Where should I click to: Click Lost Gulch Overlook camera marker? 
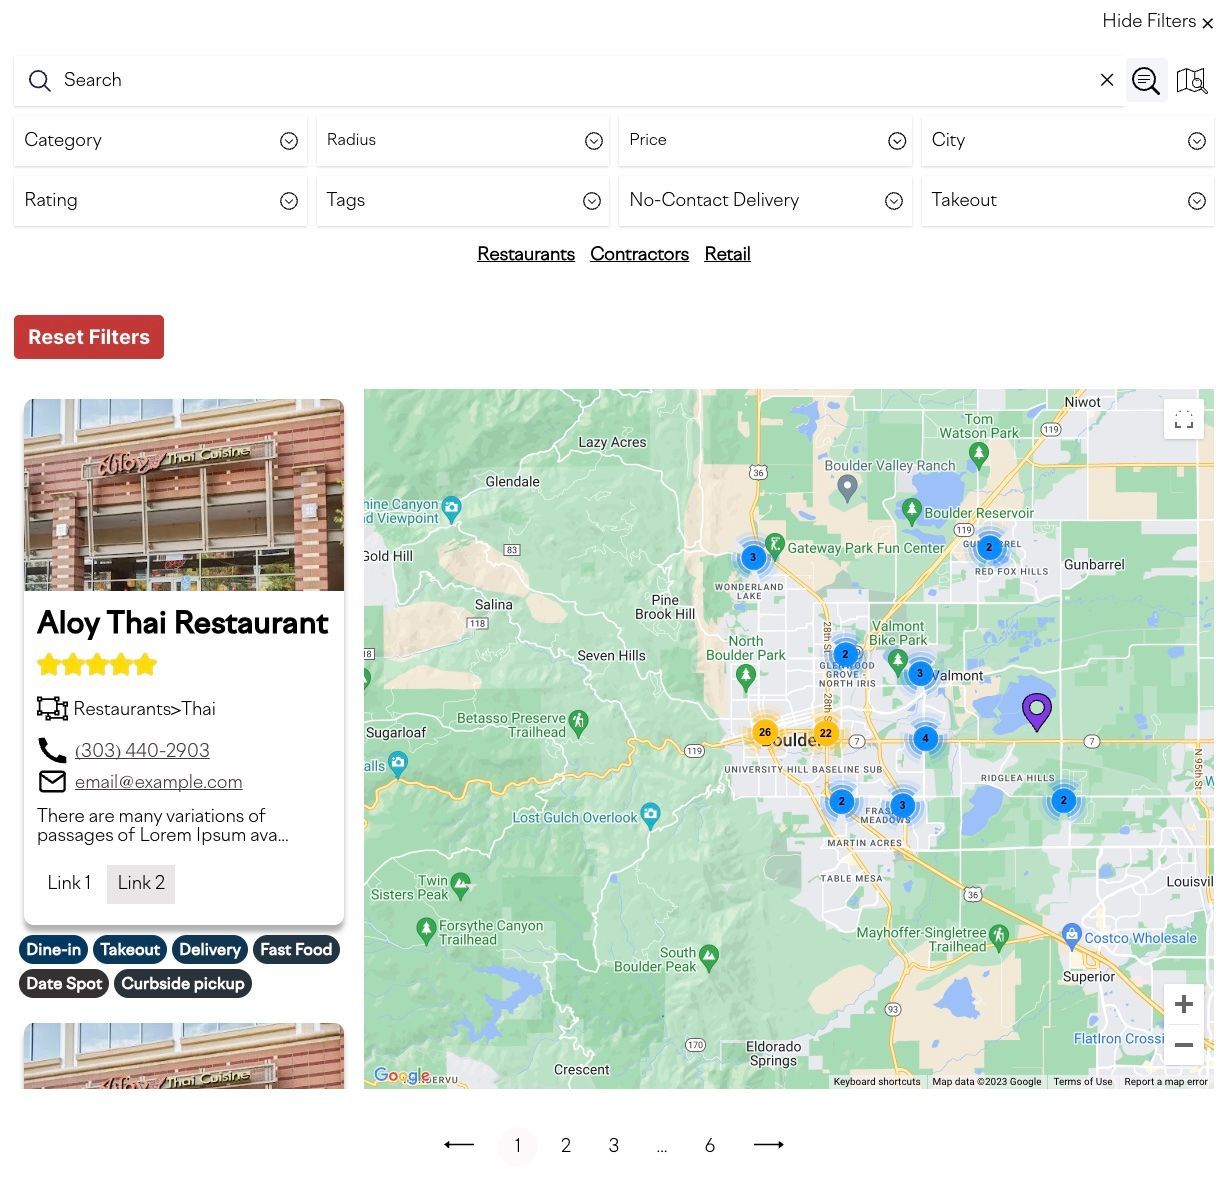[651, 816]
